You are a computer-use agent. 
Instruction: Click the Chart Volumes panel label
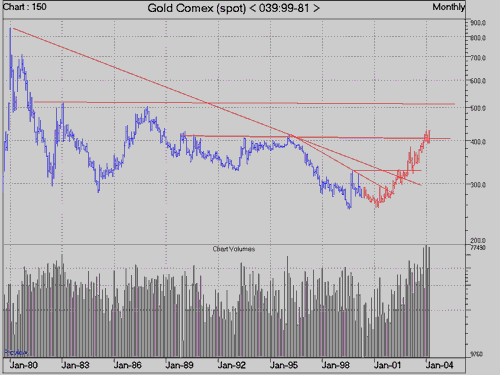234,249
